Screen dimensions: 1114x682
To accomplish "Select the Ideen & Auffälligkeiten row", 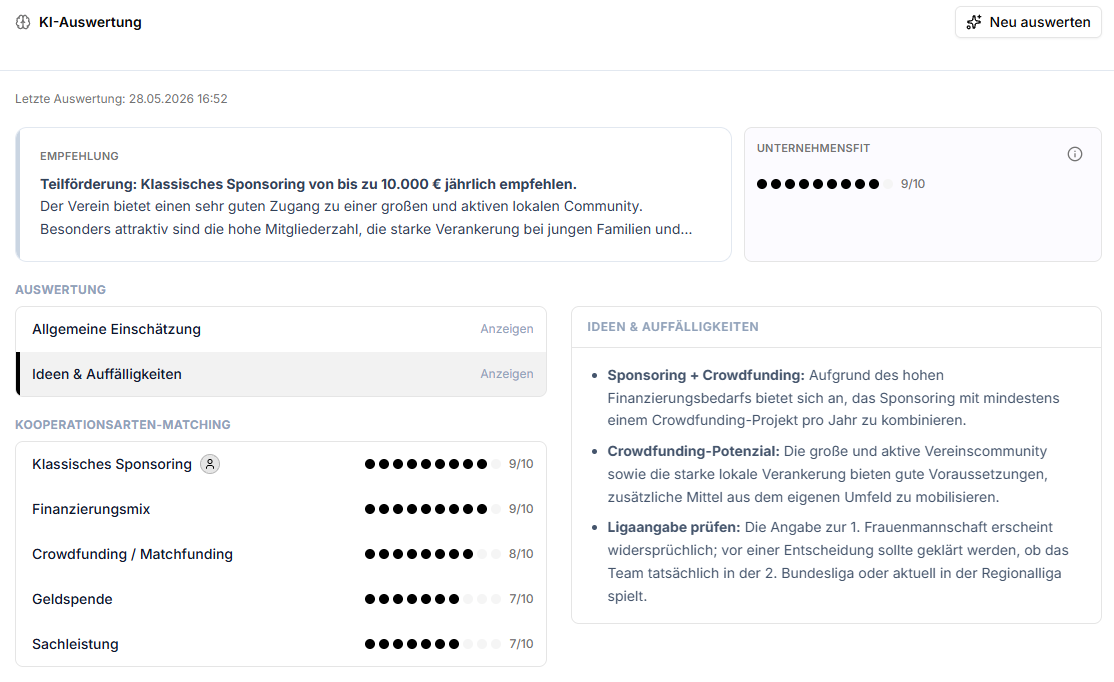I will (281, 374).
